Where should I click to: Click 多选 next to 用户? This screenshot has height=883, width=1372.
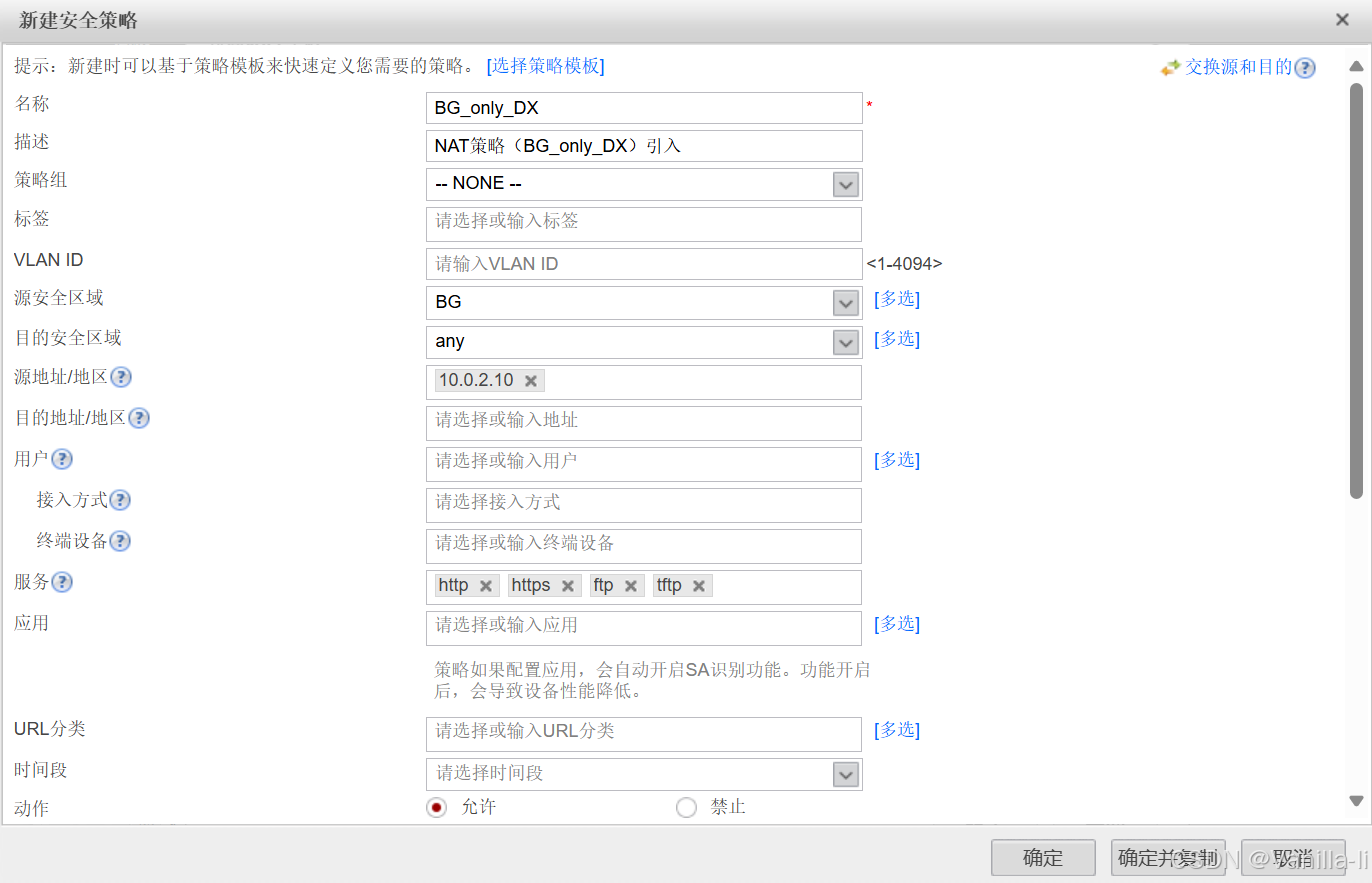897,460
